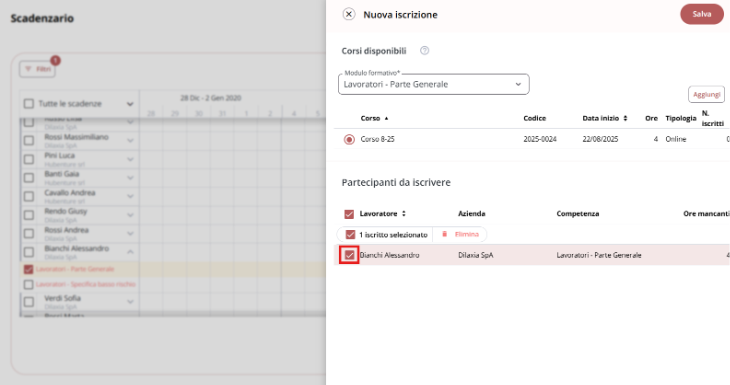Expand the Rossi Massimiliano row chevron
730x385 pixels.
130,140
